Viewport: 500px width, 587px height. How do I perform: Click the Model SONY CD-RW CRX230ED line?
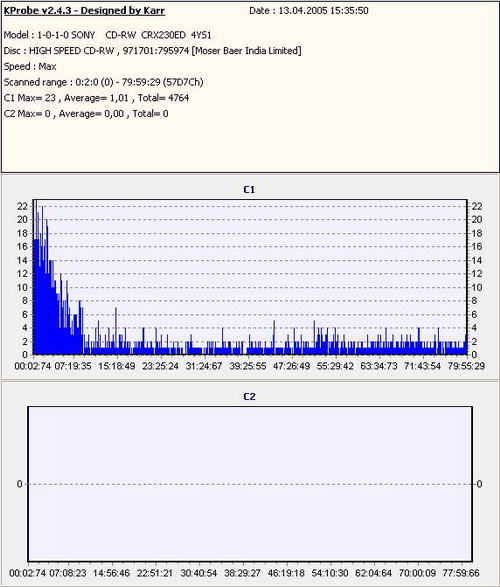point(107,35)
